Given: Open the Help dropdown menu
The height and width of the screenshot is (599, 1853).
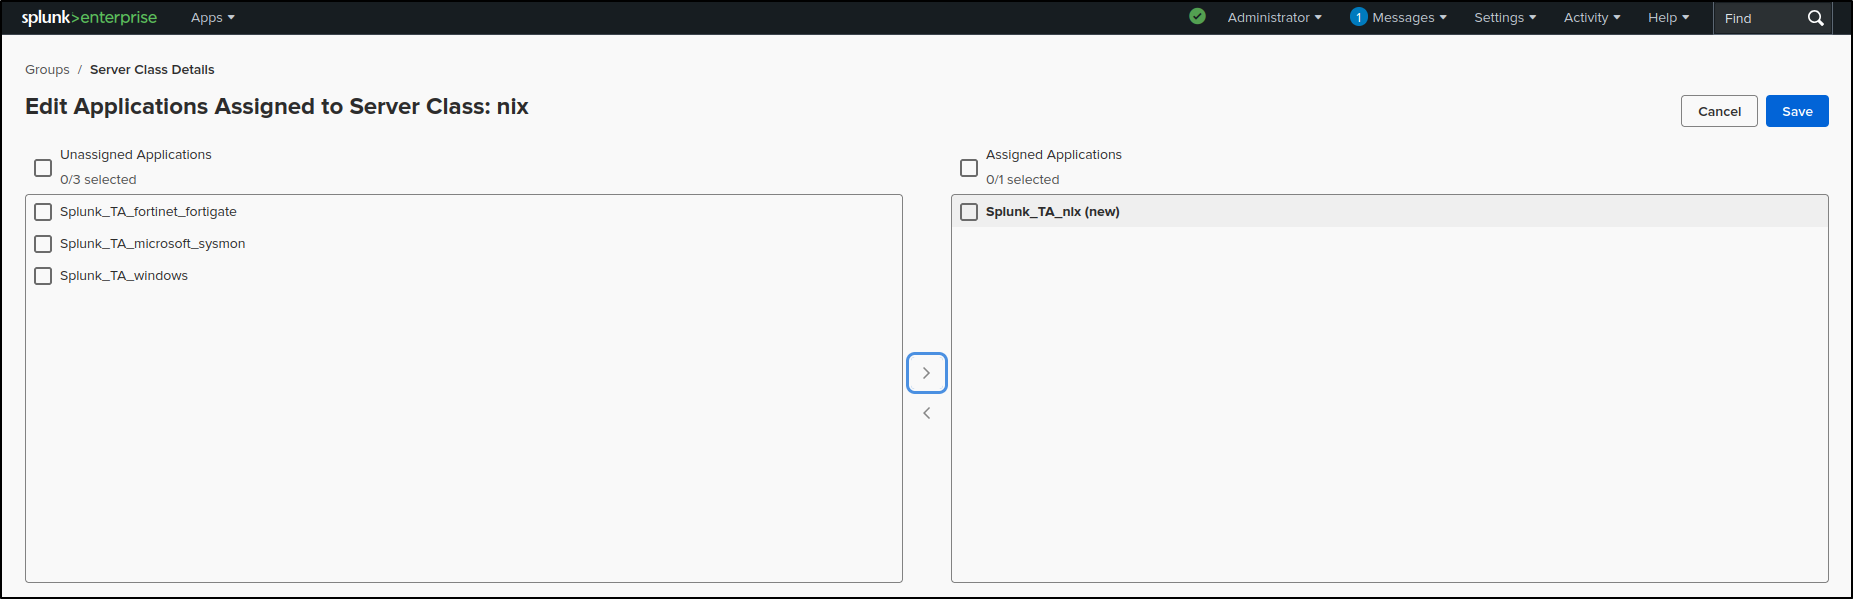Looking at the screenshot, I should [x=1668, y=18].
